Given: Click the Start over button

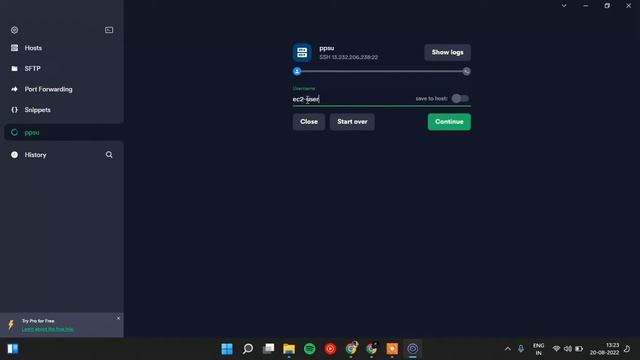Looking at the screenshot, I should tap(352, 122).
